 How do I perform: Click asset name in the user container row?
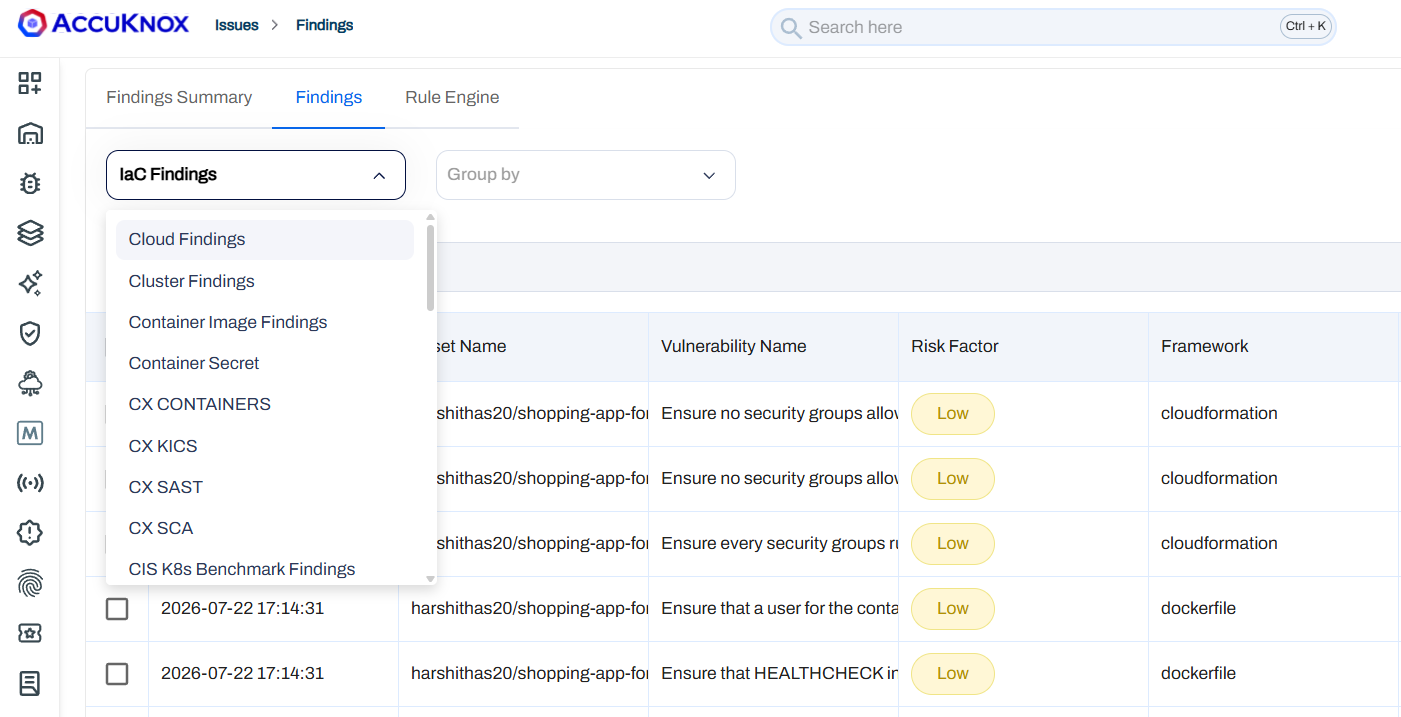530,608
